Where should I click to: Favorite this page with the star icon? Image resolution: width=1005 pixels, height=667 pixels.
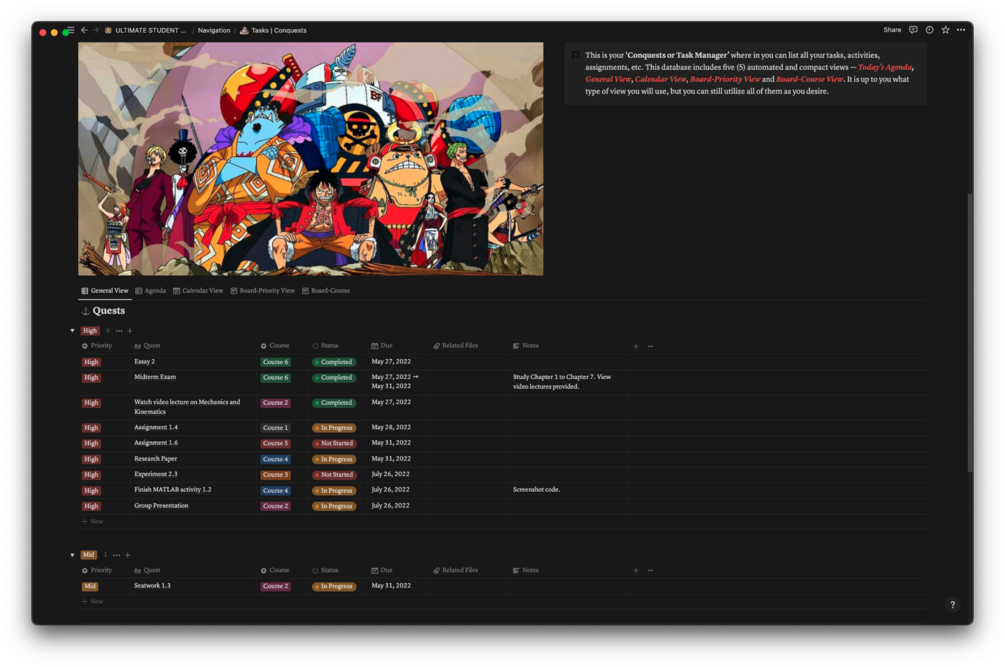tap(945, 29)
